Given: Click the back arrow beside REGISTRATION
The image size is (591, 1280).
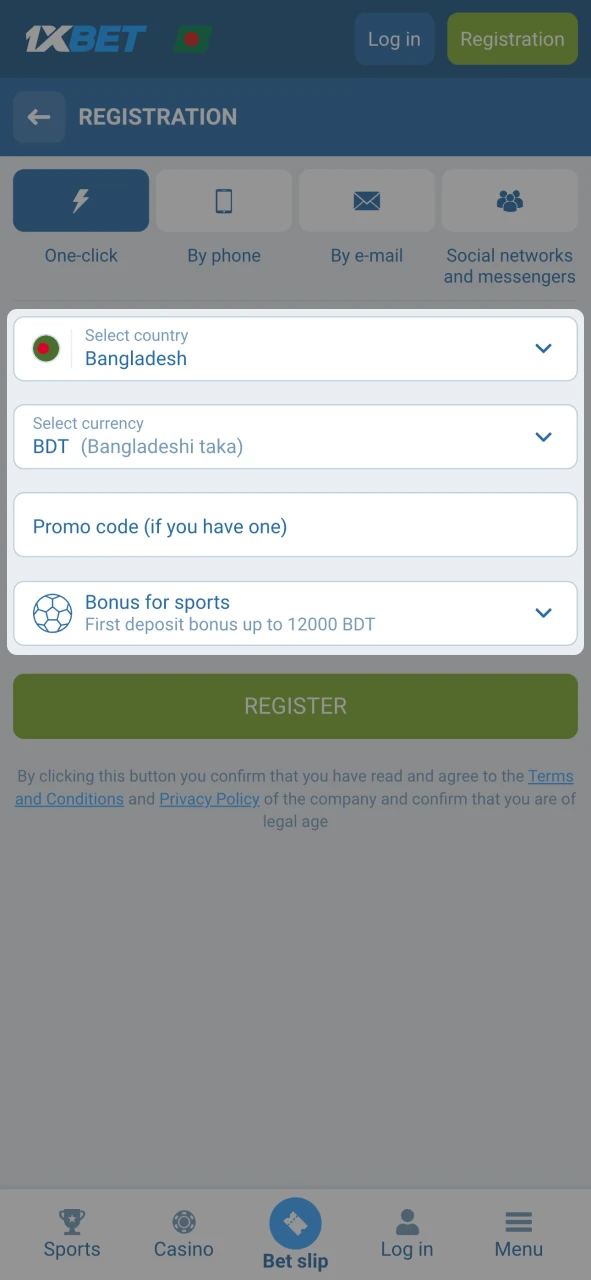Looking at the screenshot, I should click(x=39, y=116).
